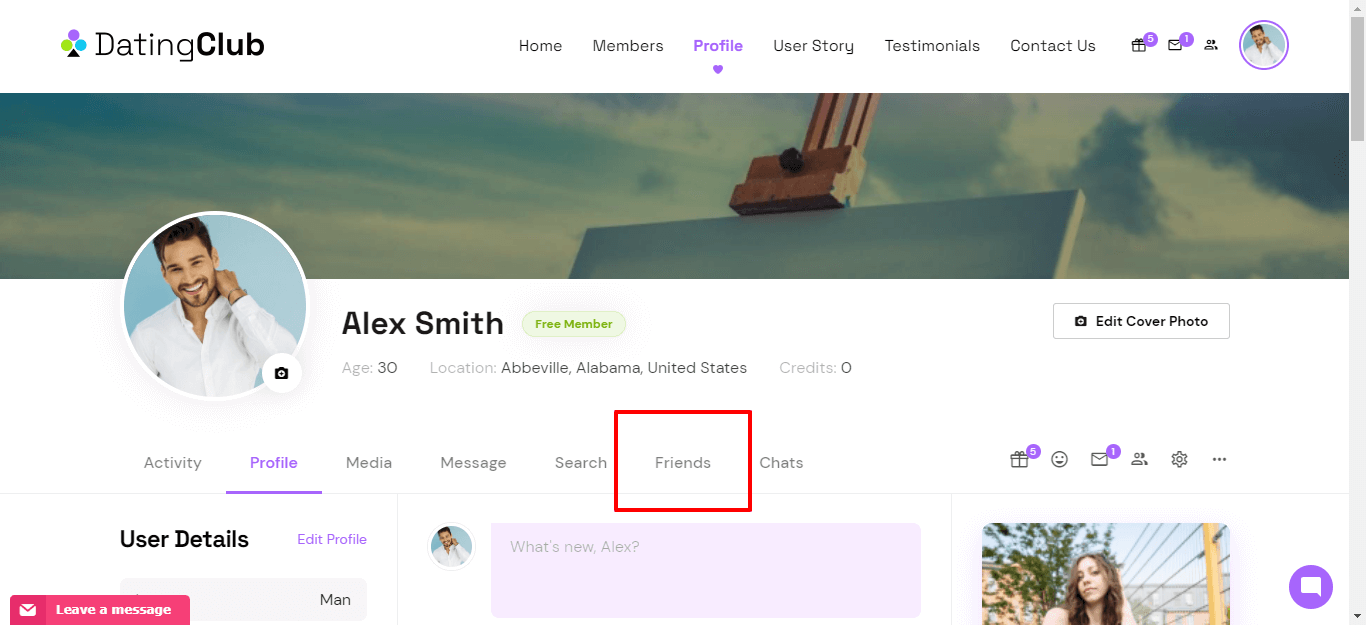This screenshot has width=1366, height=625.
Task: Open user avatar menu in header
Action: [1264, 45]
